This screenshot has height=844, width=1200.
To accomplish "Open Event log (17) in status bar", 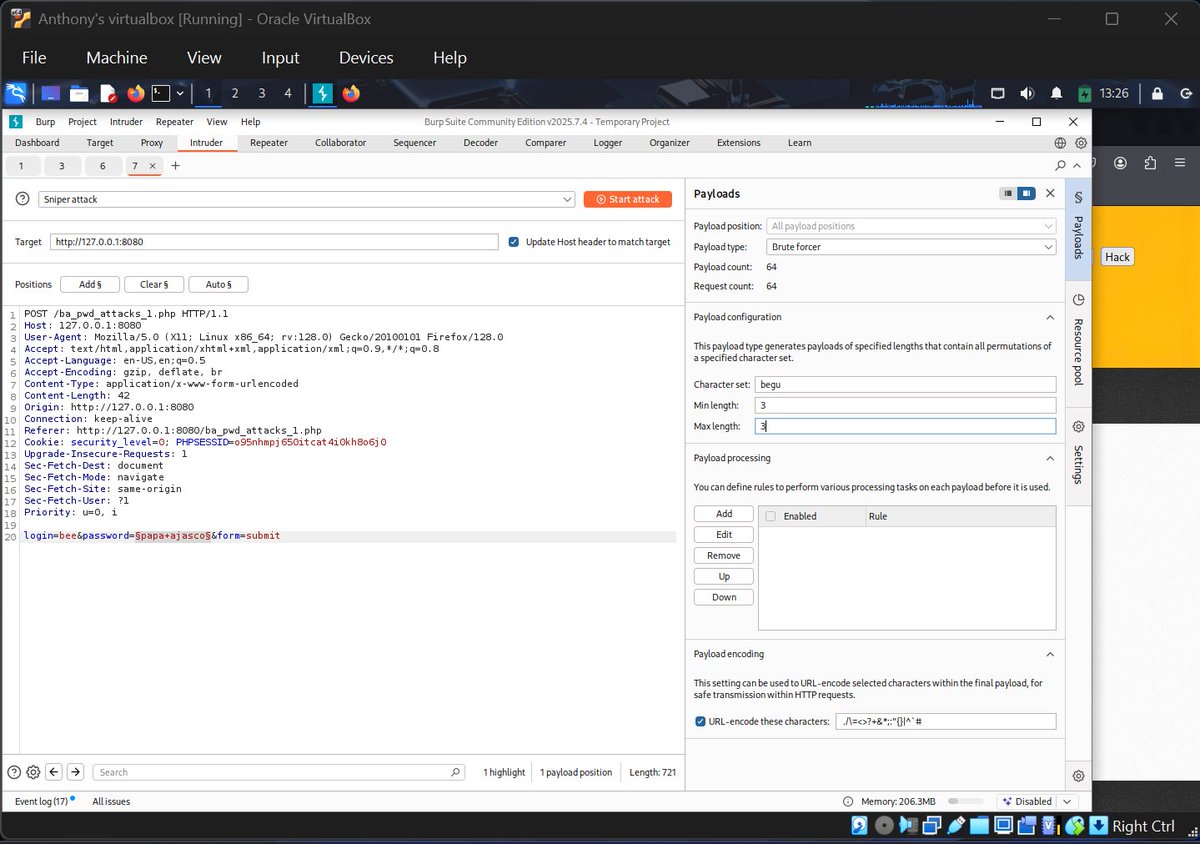I will [42, 801].
